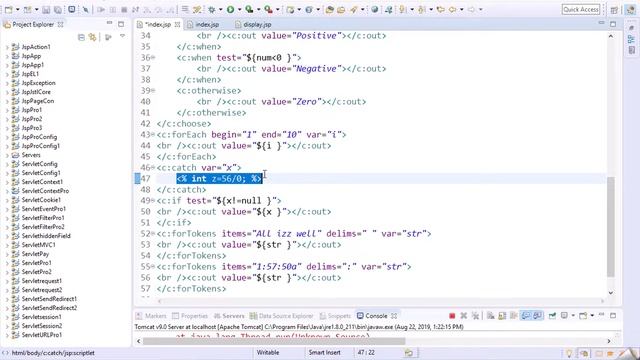Screen dimensions: 640x360
Task: Open the New file dropdown arrow
Action: coord(18,9)
